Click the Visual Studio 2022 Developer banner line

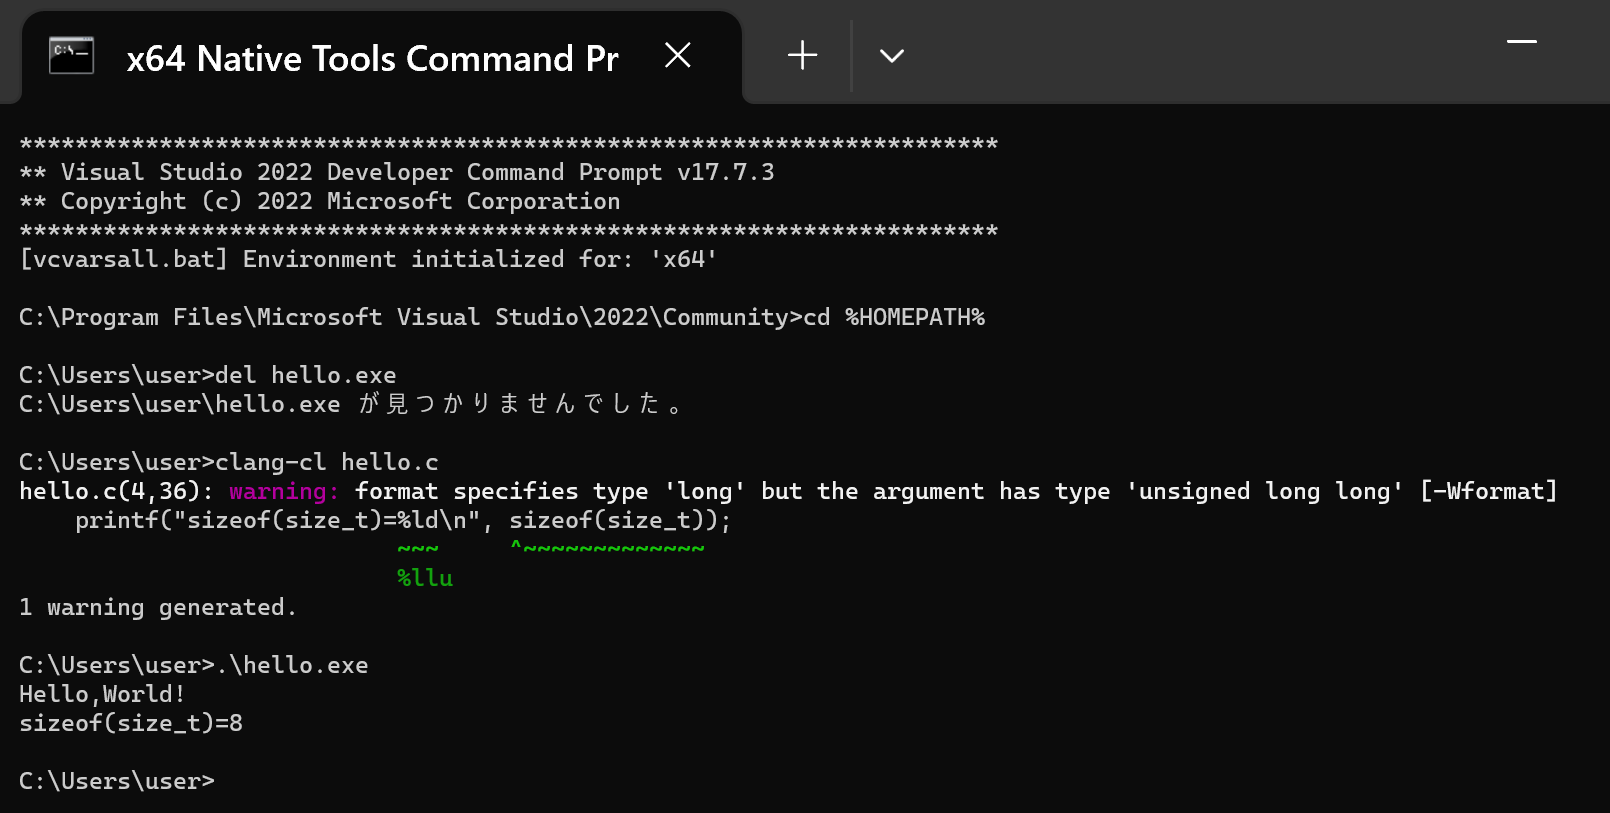click(397, 172)
